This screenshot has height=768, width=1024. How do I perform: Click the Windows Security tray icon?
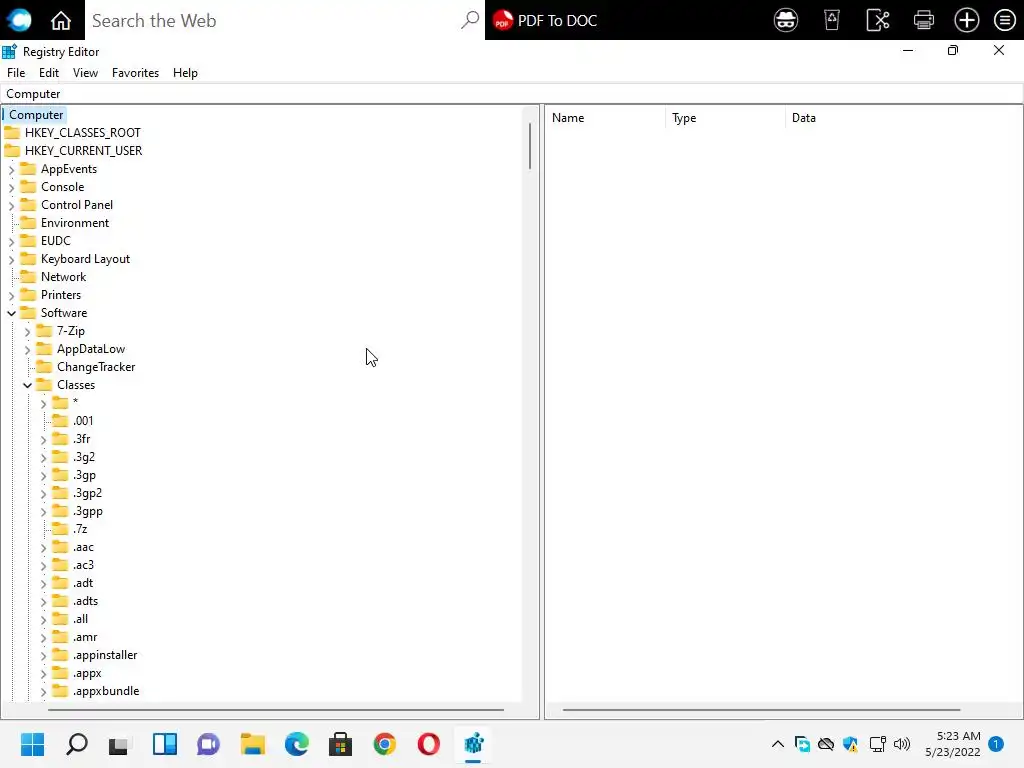pyautogui.click(x=850, y=744)
